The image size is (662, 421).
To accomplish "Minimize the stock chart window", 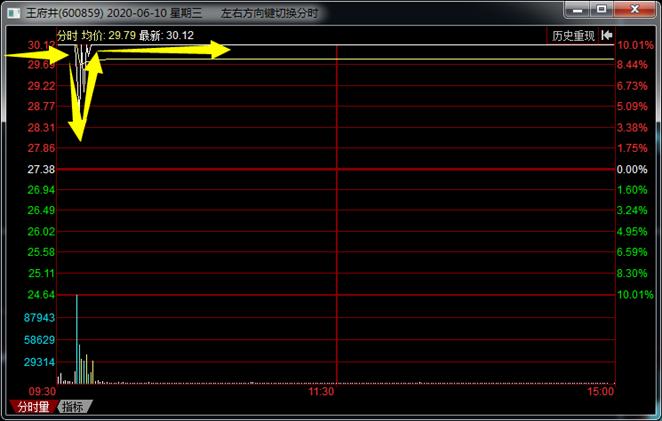I will coord(576,10).
